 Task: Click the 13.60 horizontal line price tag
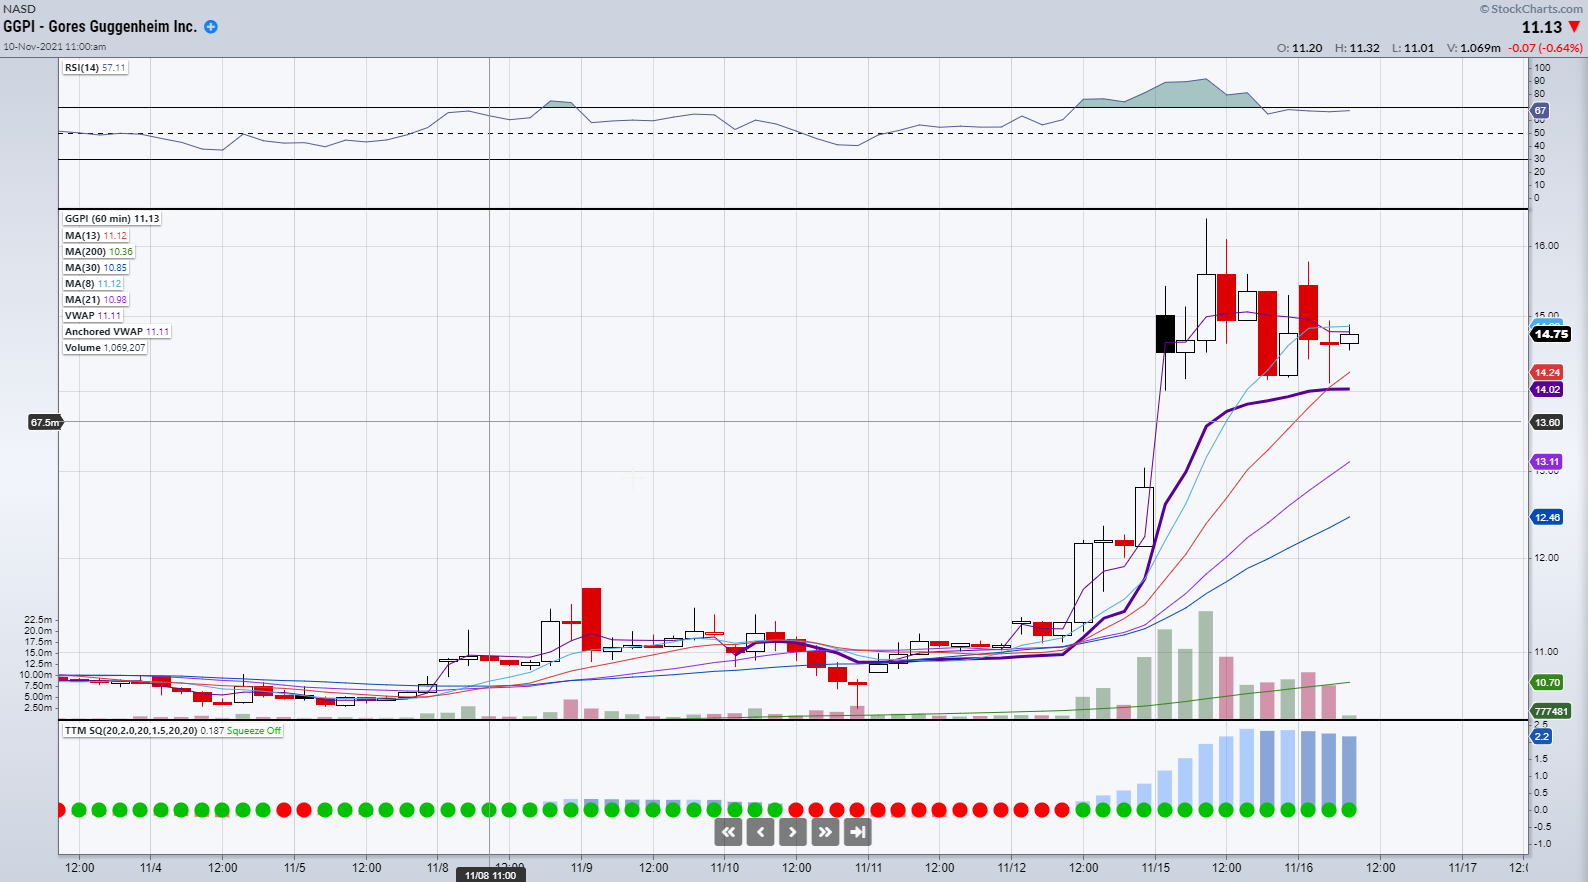click(x=1547, y=422)
